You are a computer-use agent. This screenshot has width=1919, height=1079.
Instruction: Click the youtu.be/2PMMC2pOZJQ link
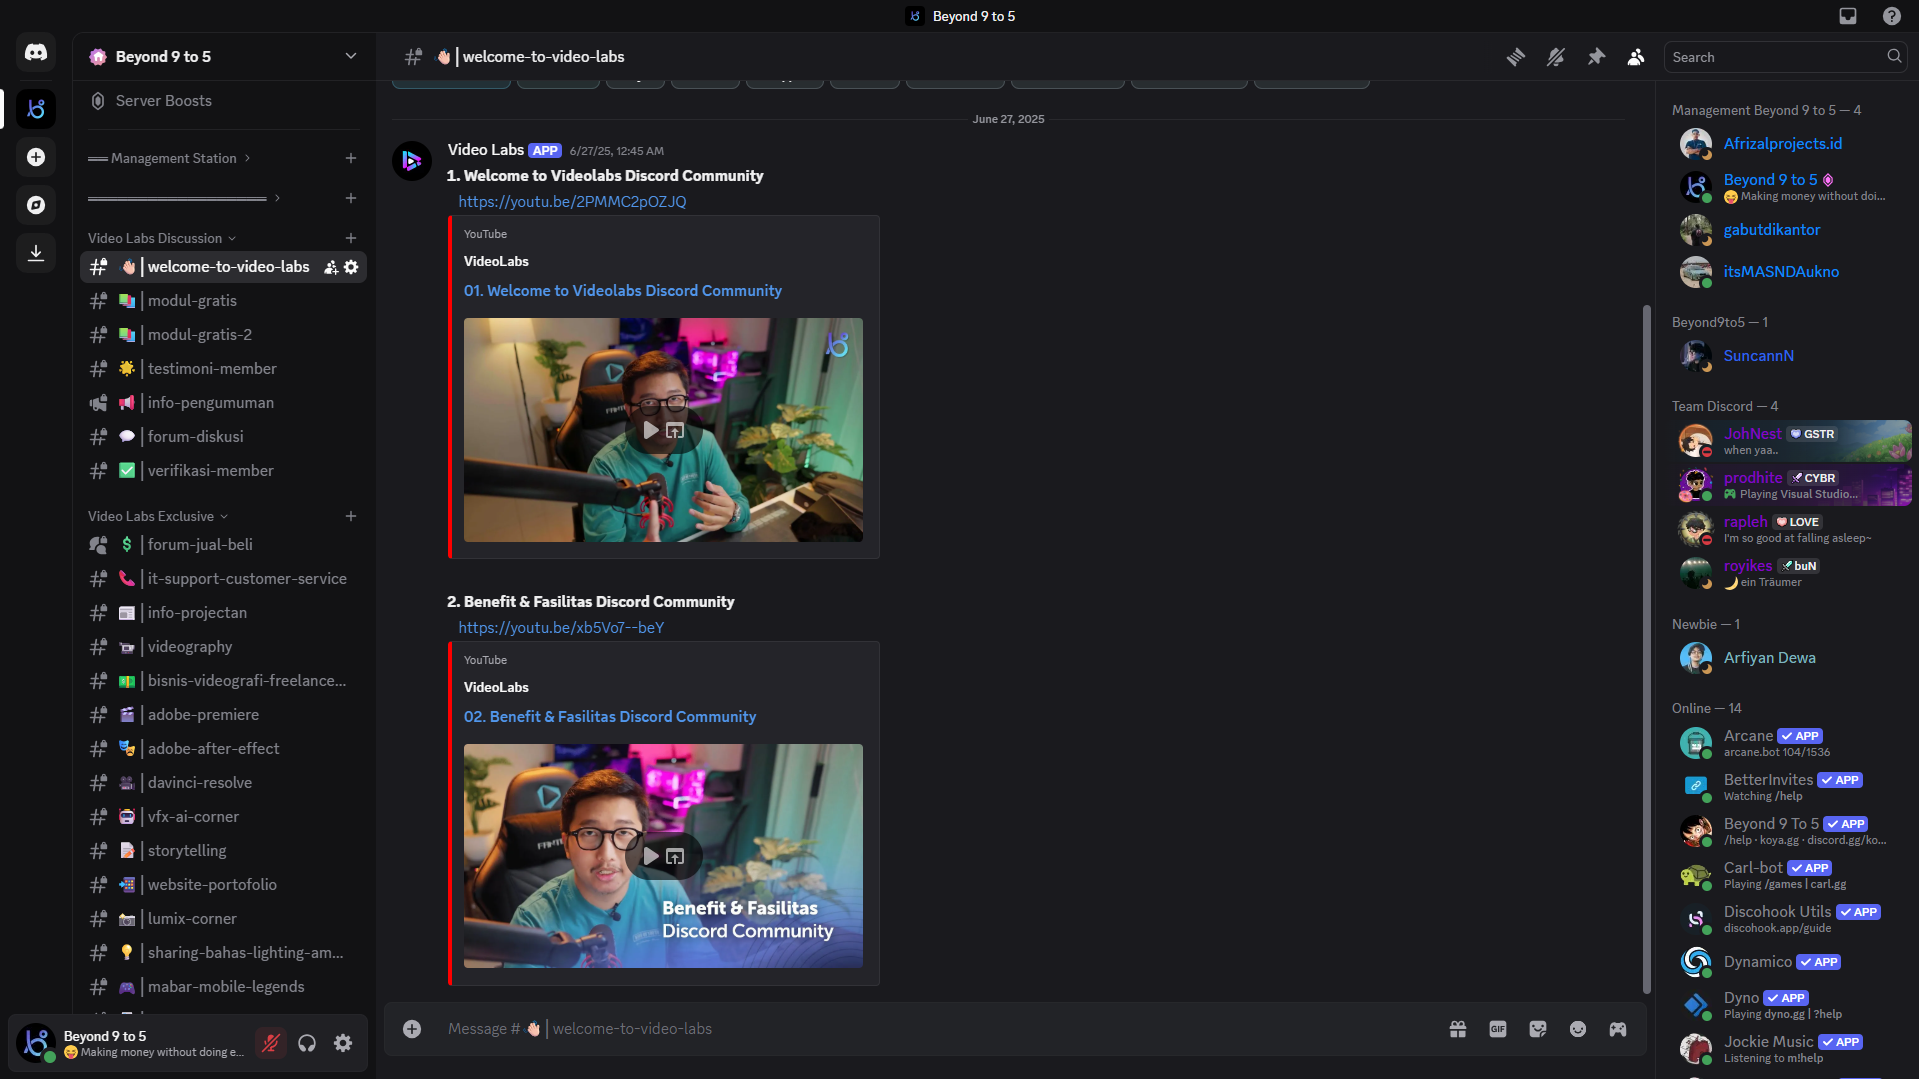point(572,202)
